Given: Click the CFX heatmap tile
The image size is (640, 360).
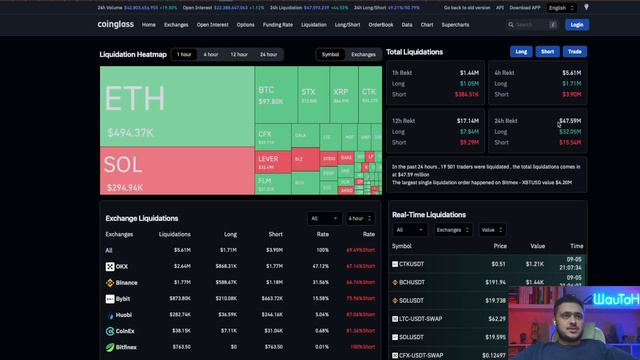Looking at the screenshot, I should coord(273,137).
